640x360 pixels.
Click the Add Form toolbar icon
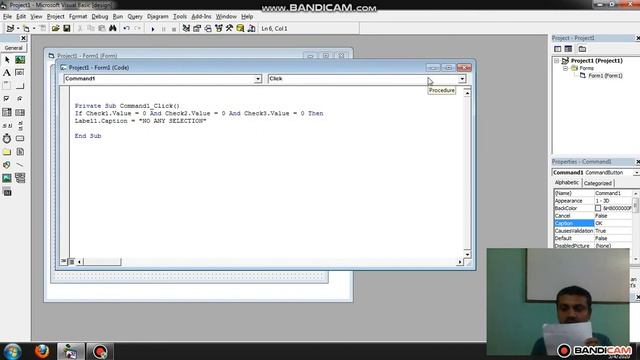click(x=26, y=28)
